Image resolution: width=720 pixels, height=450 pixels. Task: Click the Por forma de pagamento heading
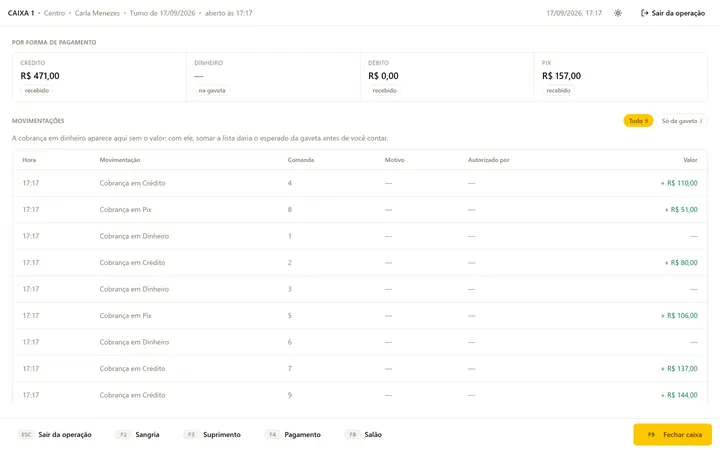[x=54, y=42]
